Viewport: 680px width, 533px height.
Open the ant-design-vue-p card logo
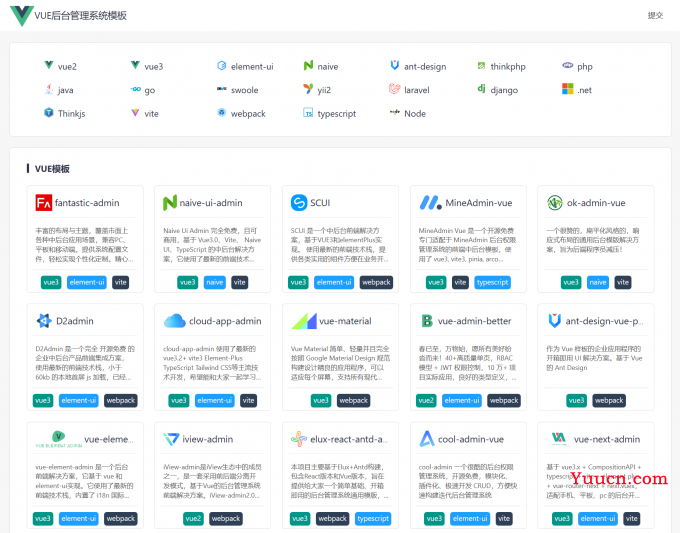pyautogui.click(x=555, y=321)
